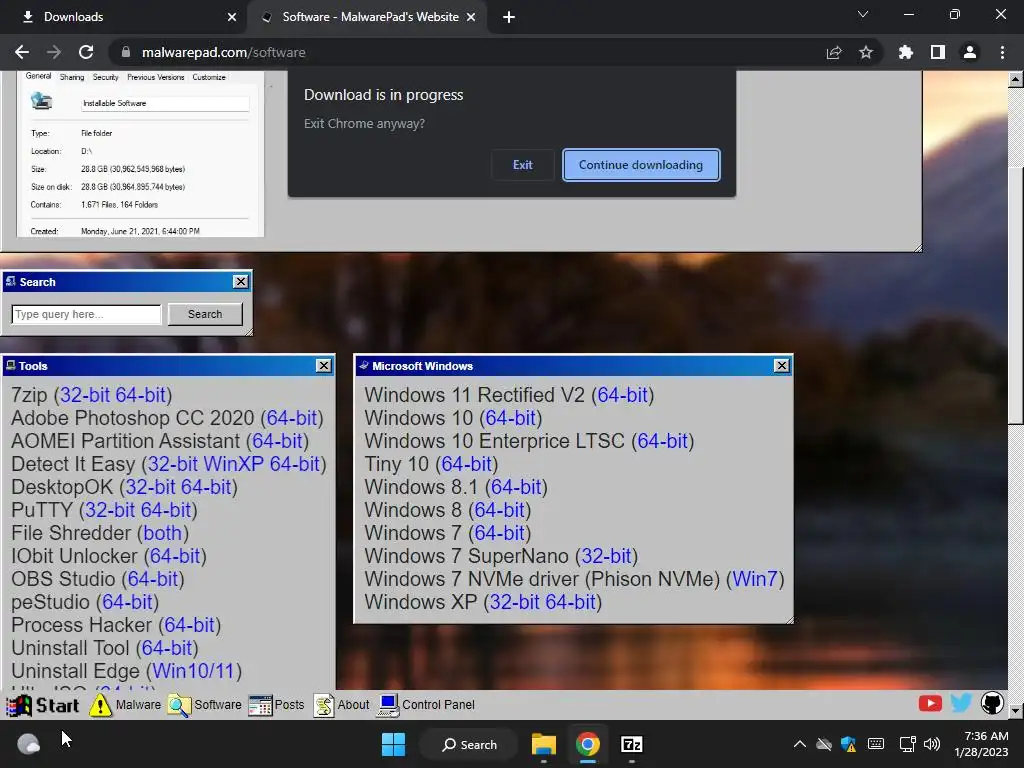The height and width of the screenshot is (768, 1024).
Task: Close the Microsoft Windows panel
Action: pos(781,366)
